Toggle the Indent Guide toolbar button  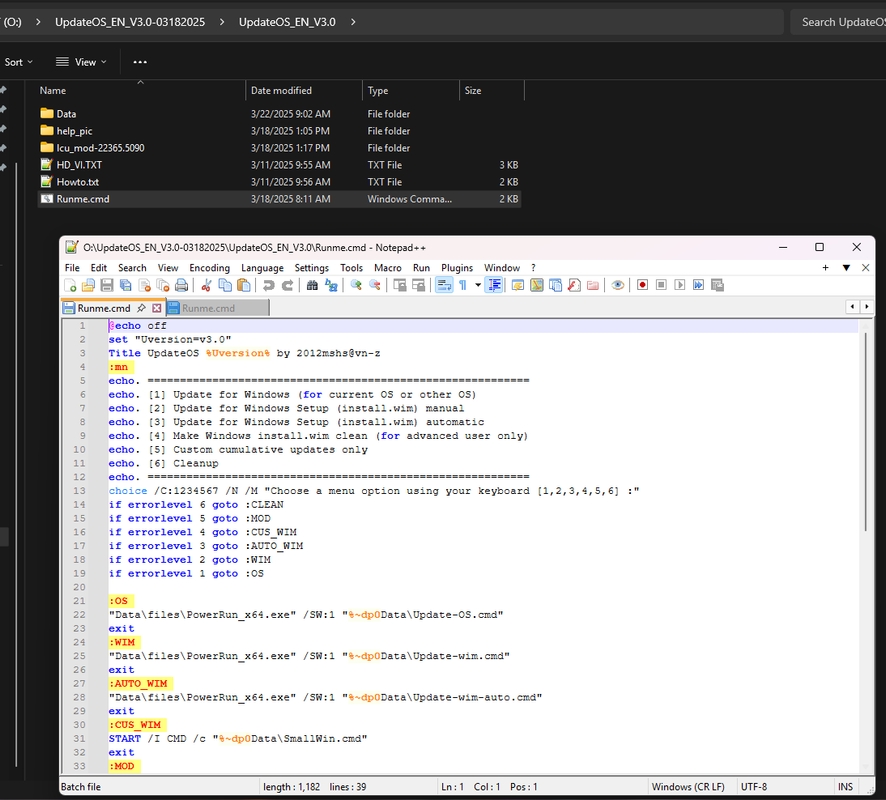click(x=495, y=285)
